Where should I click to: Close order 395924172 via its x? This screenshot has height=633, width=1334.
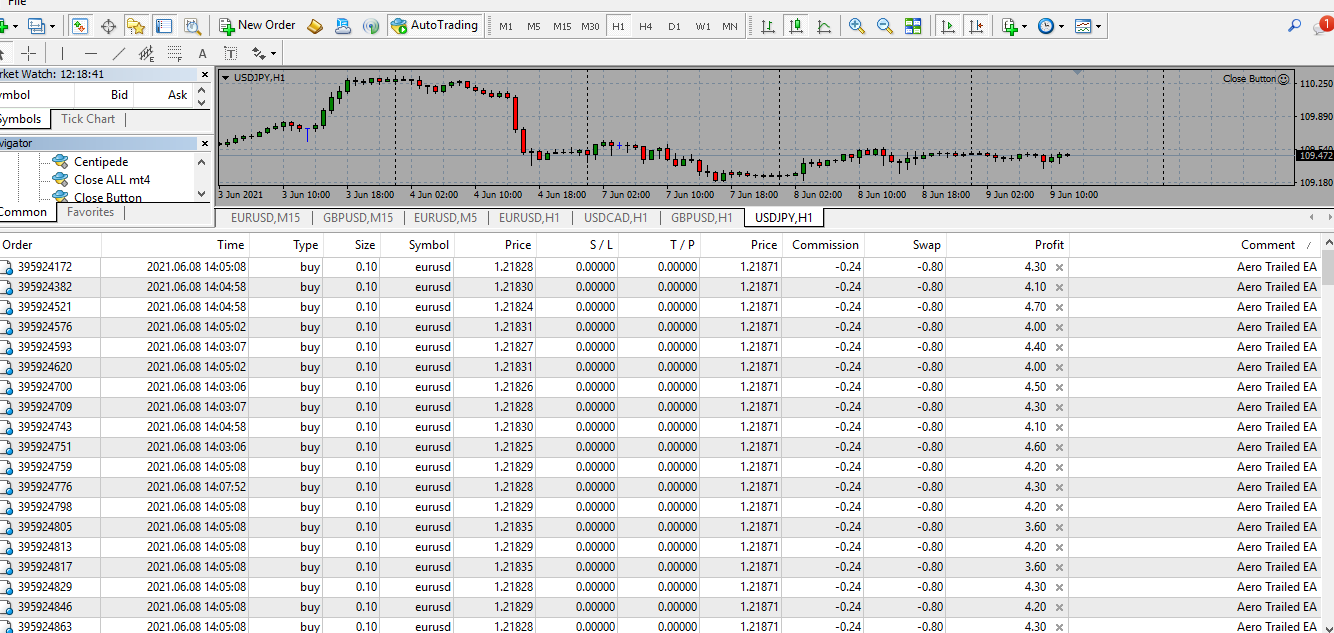(1059, 267)
